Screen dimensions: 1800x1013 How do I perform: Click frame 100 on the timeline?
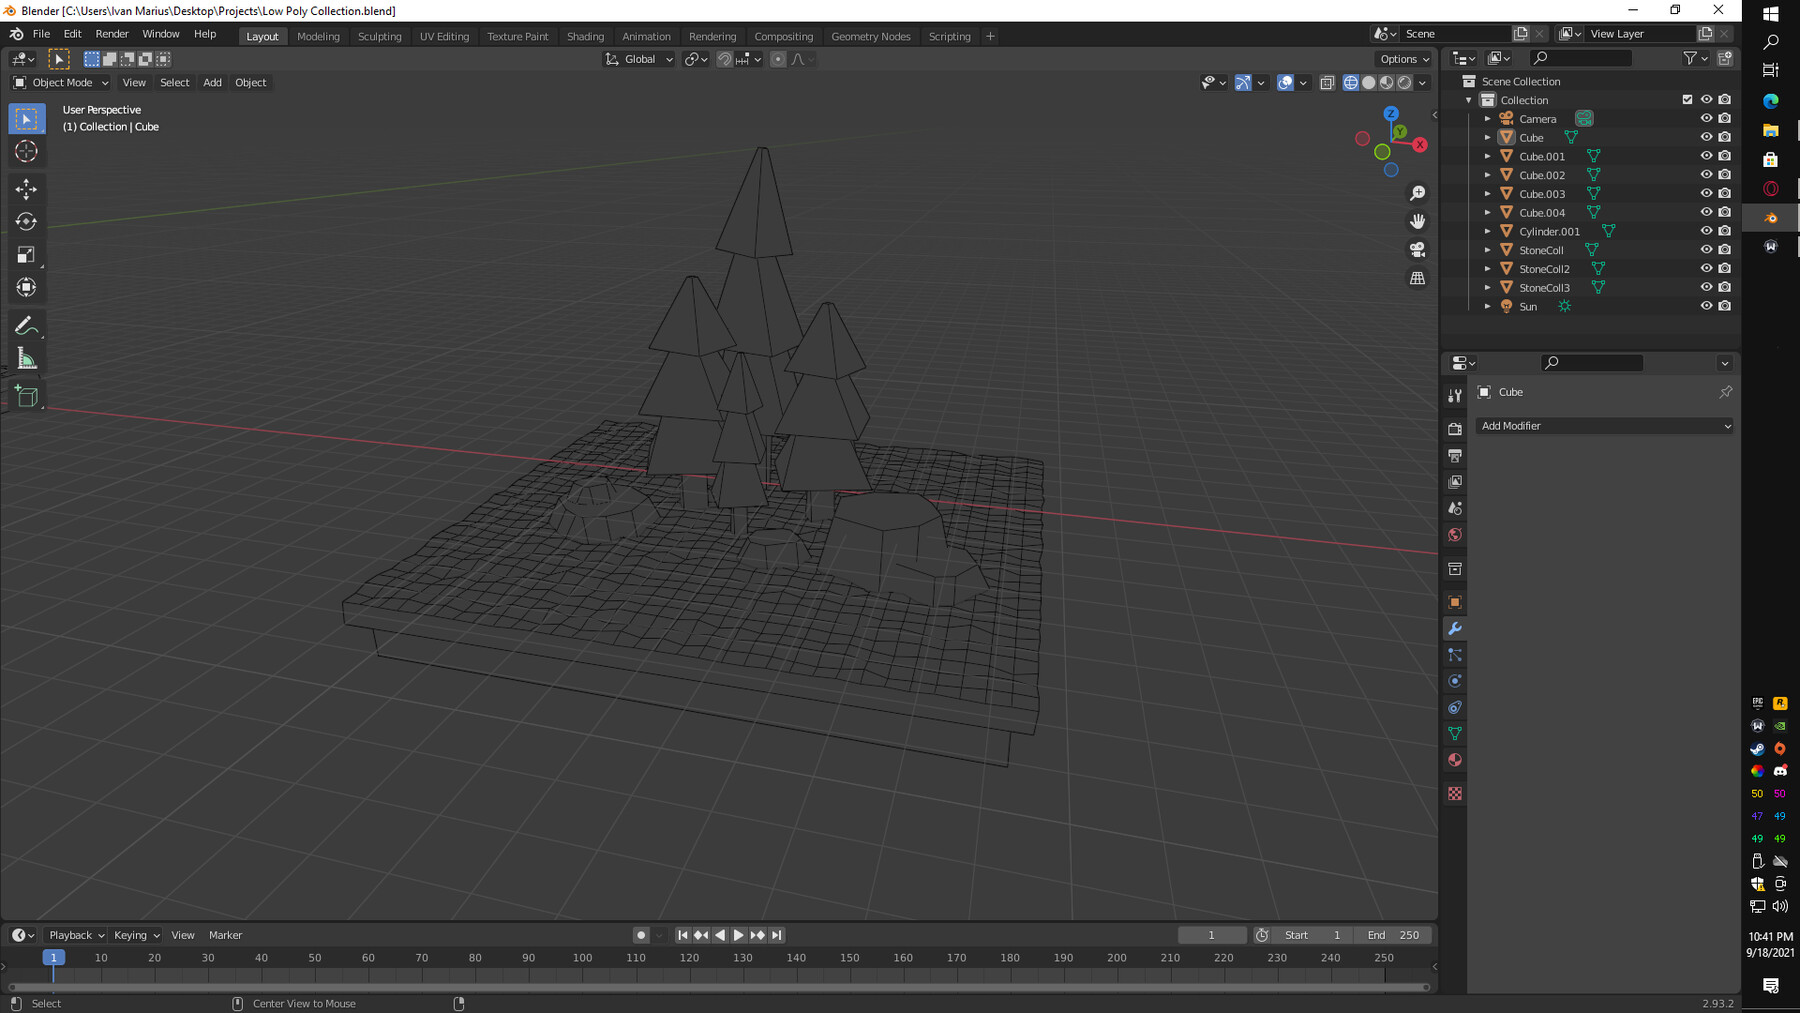click(x=582, y=958)
